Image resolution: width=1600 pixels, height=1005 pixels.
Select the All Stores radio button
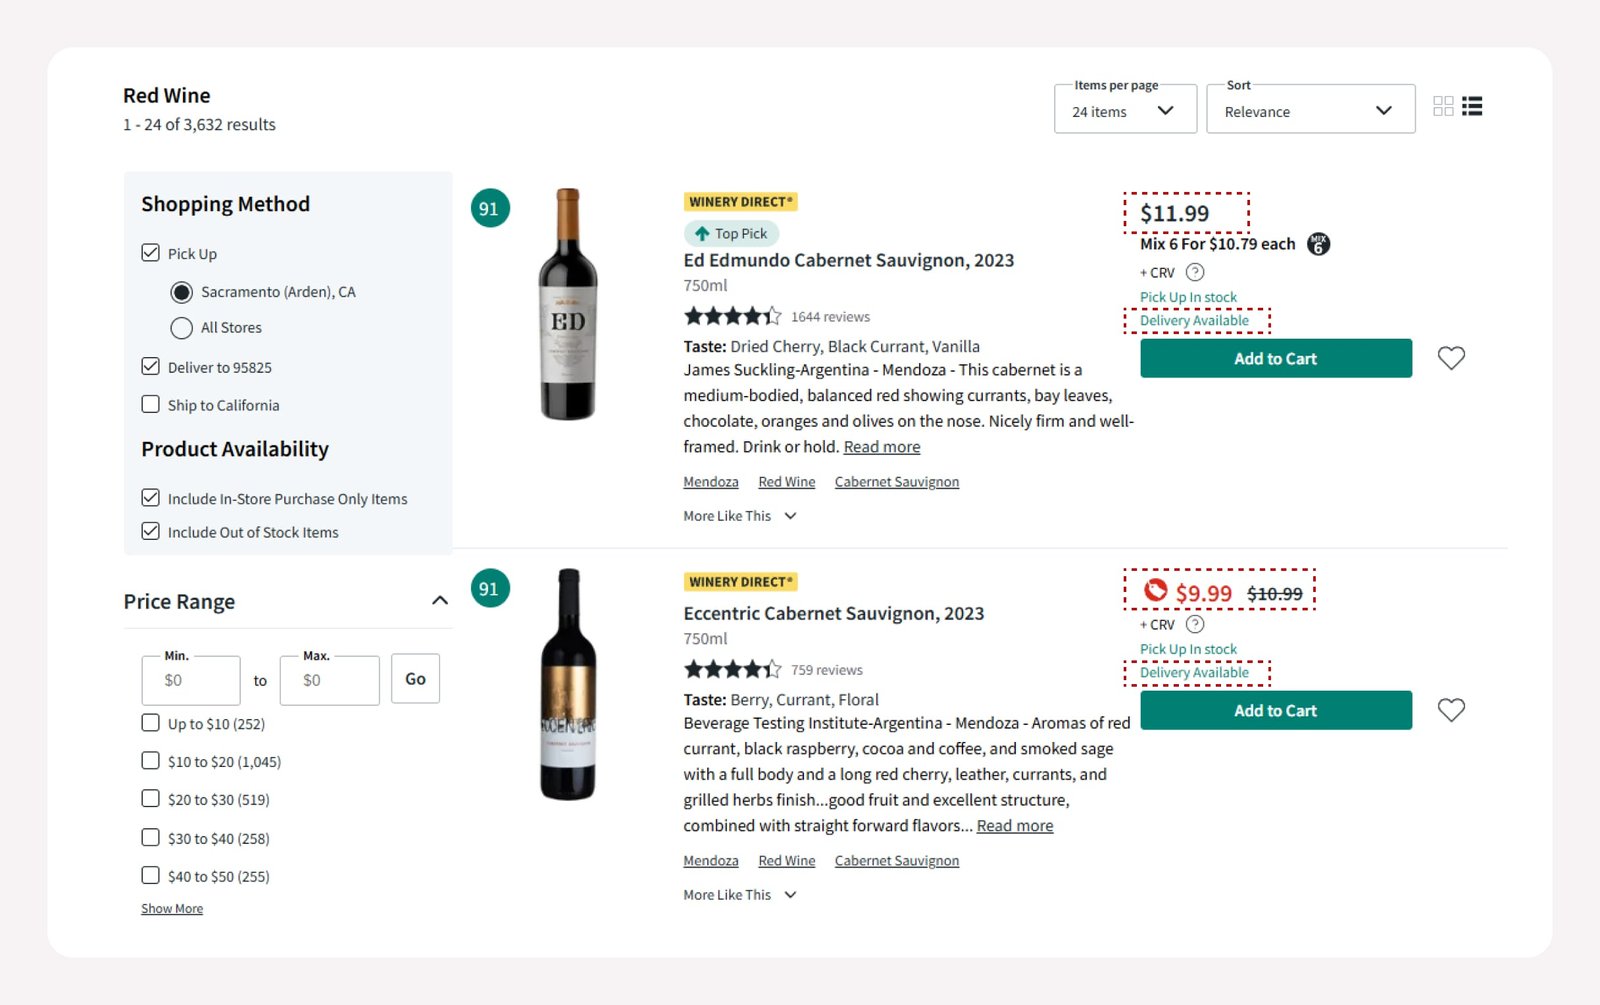[181, 327]
